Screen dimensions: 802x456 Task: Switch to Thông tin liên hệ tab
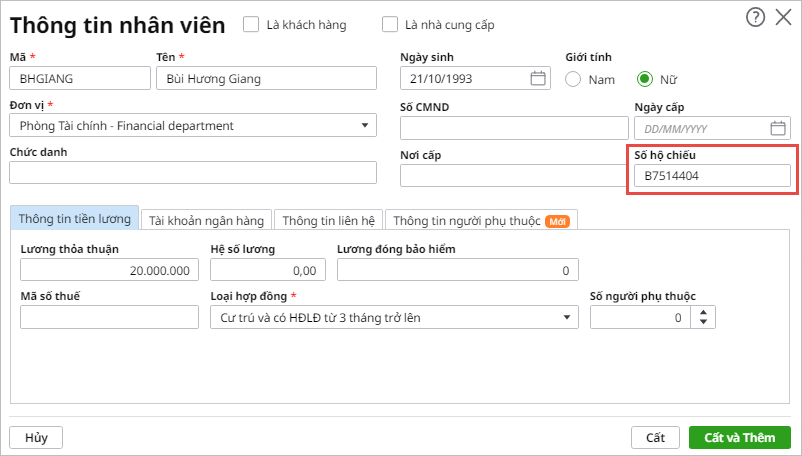click(x=328, y=220)
